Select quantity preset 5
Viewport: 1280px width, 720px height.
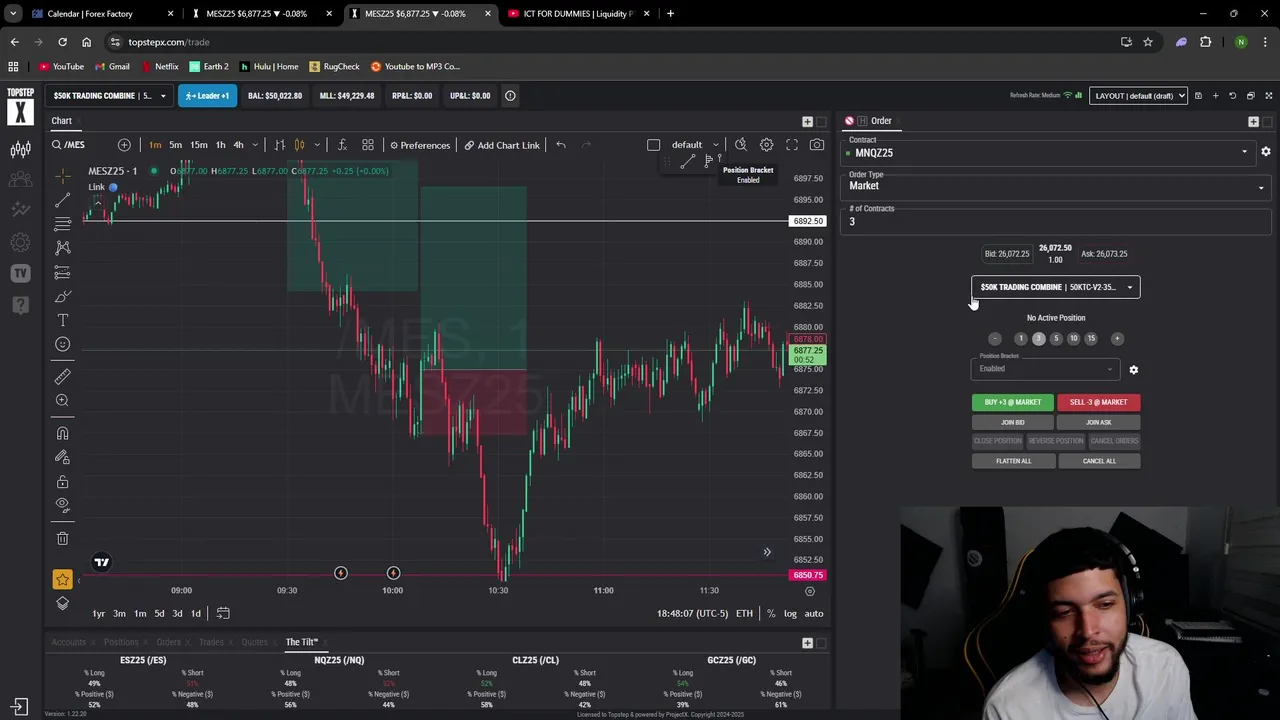pos(1056,339)
